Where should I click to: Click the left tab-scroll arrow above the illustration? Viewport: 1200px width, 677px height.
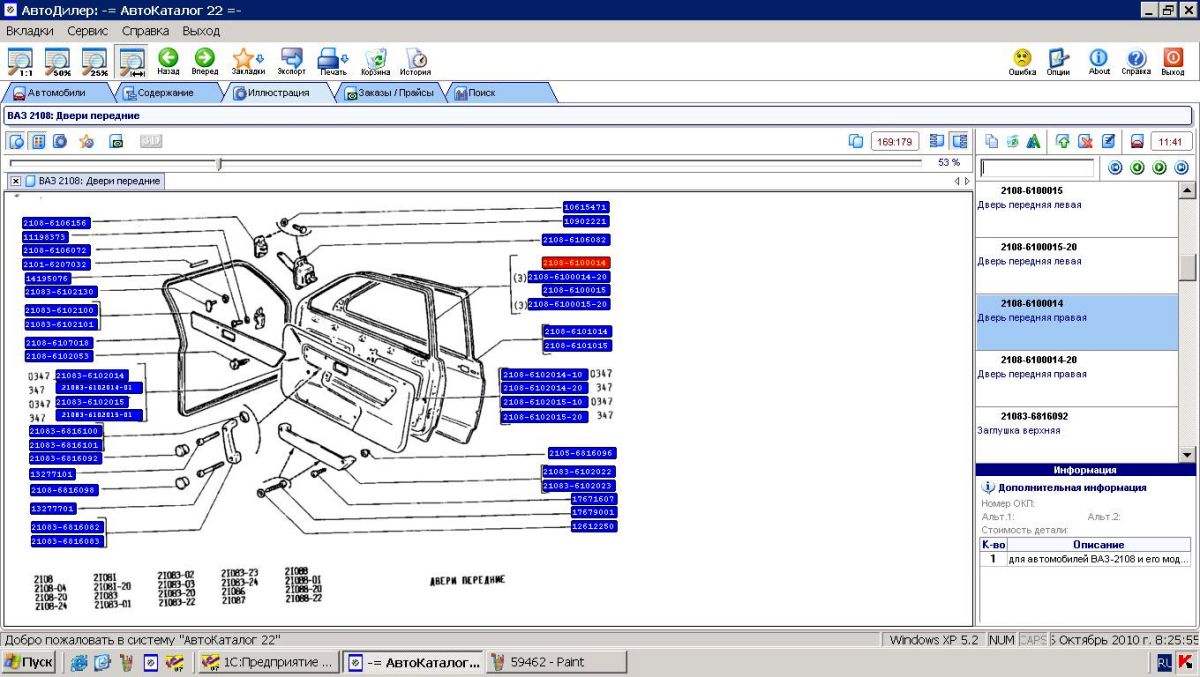click(957, 181)
